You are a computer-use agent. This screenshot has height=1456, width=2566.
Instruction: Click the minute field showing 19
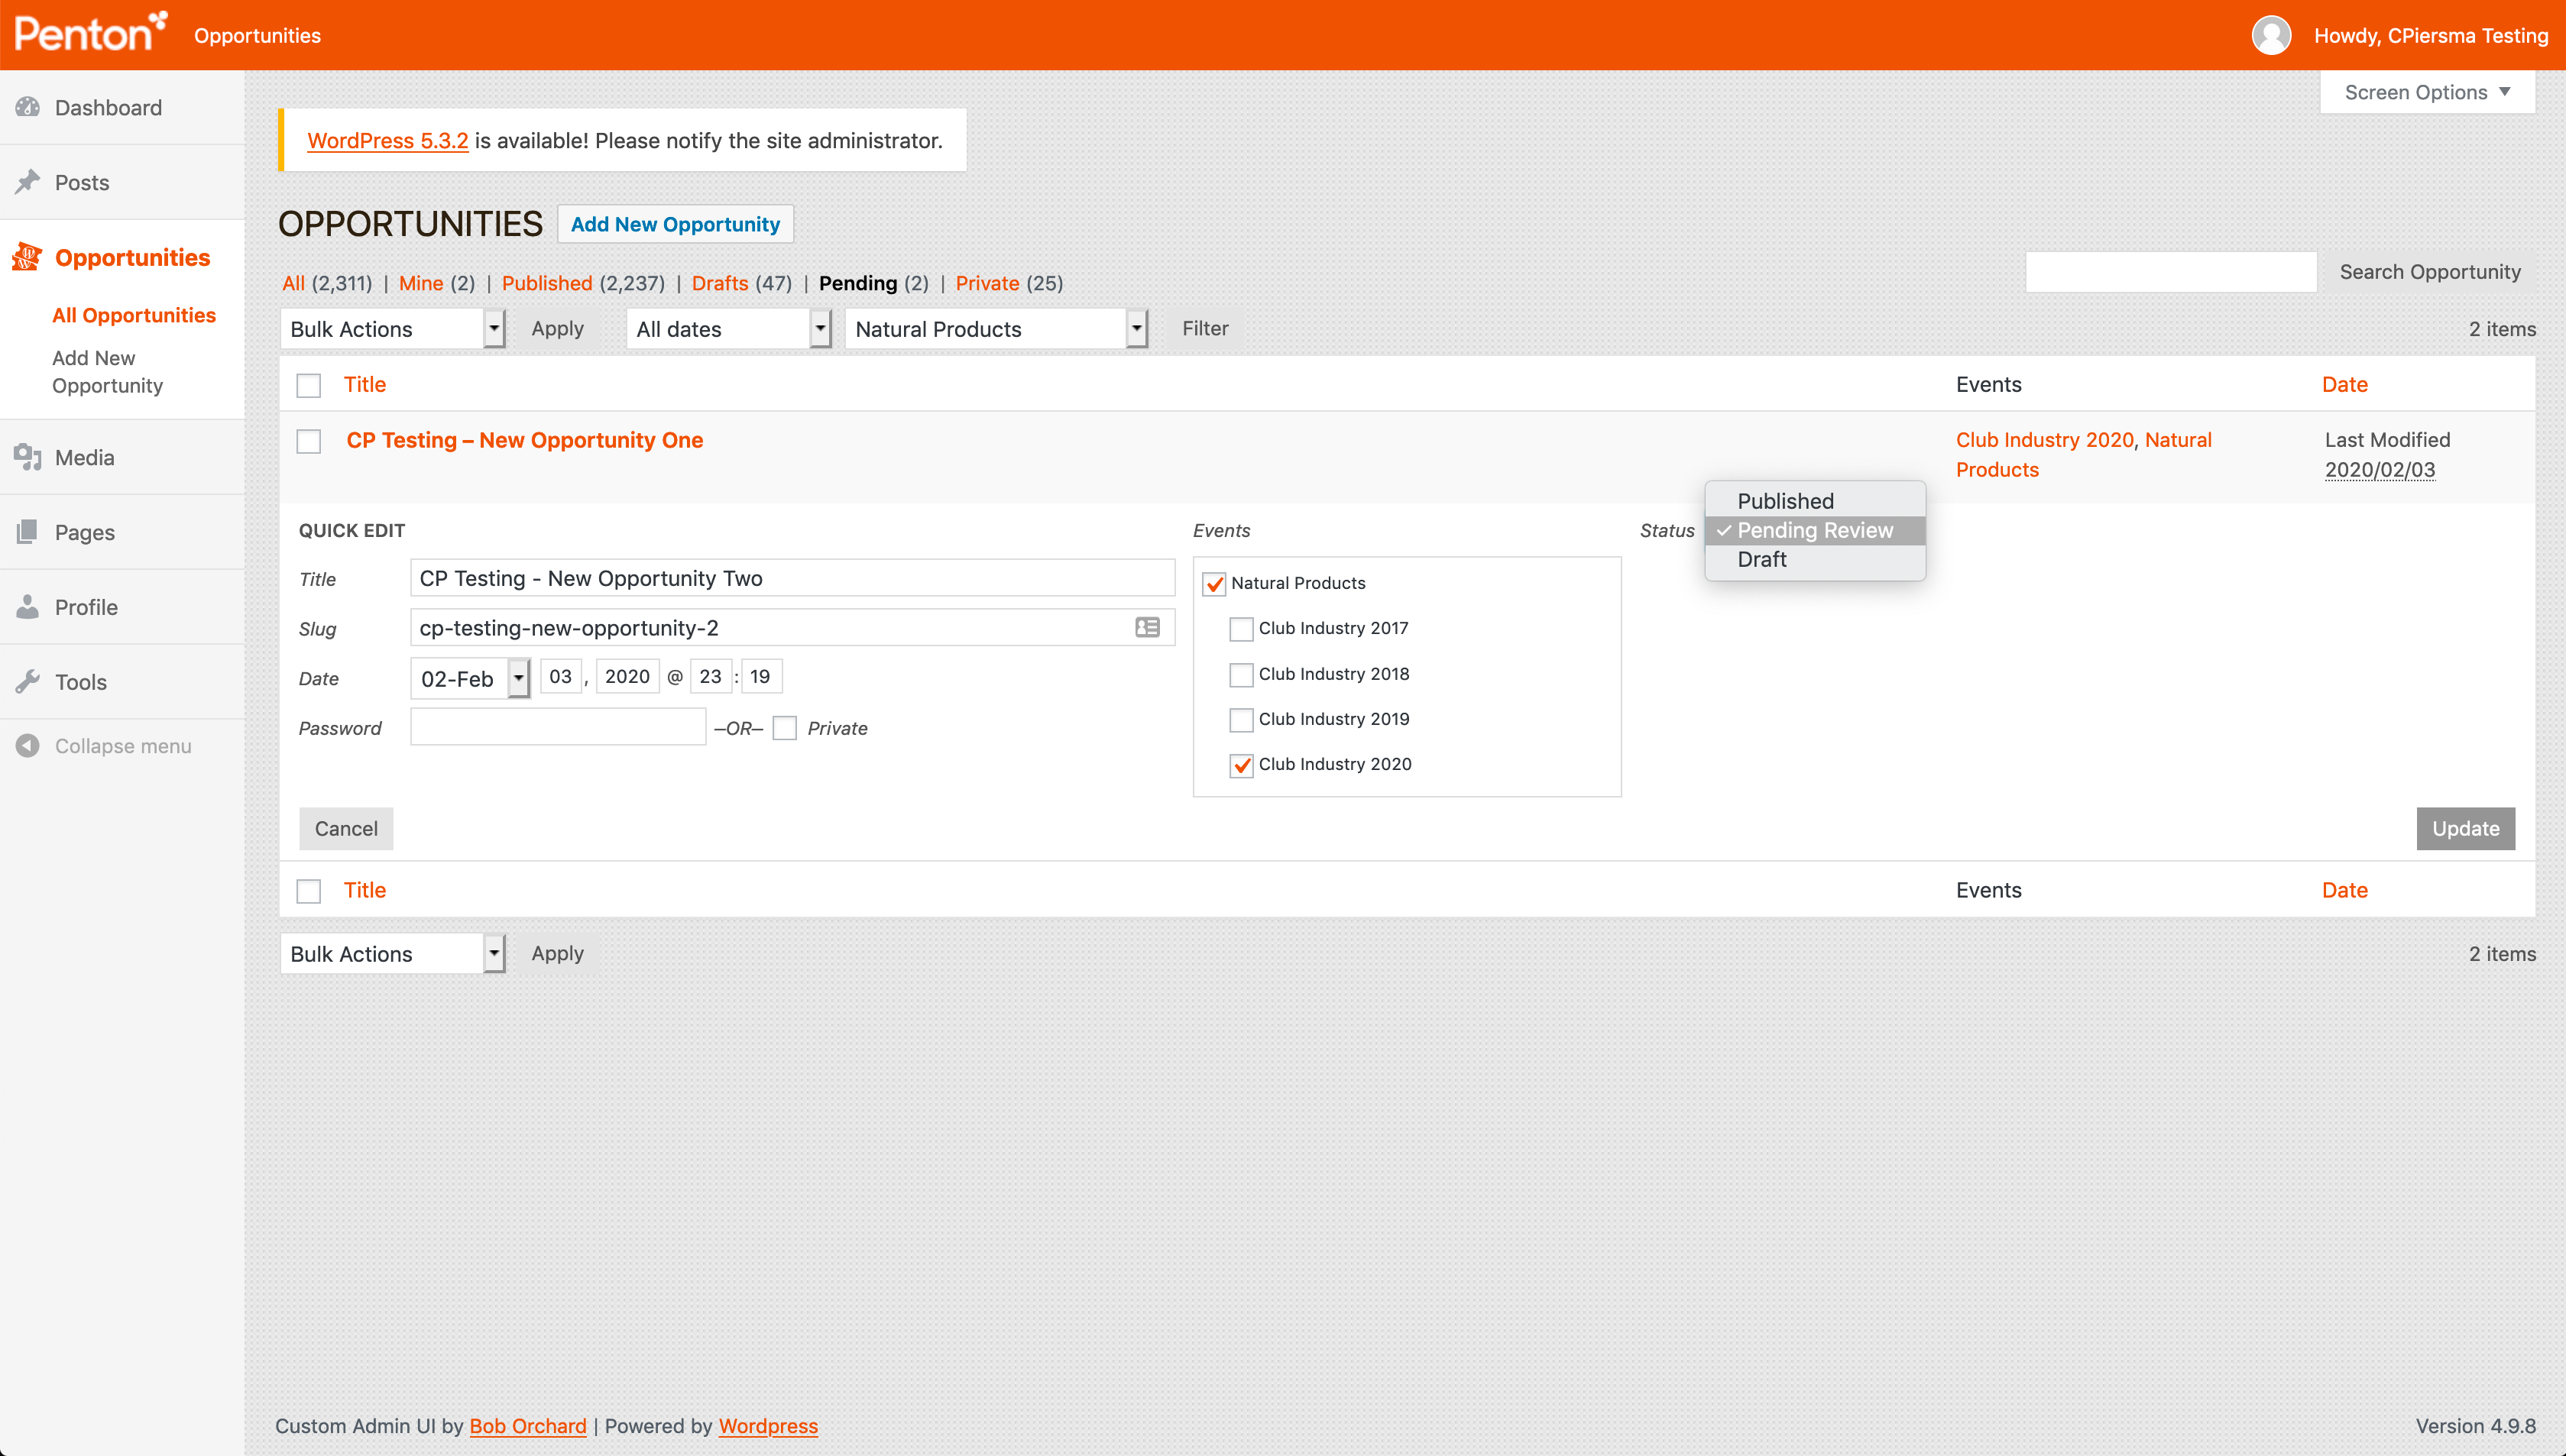pyautogui.click(x=760, y=677)
